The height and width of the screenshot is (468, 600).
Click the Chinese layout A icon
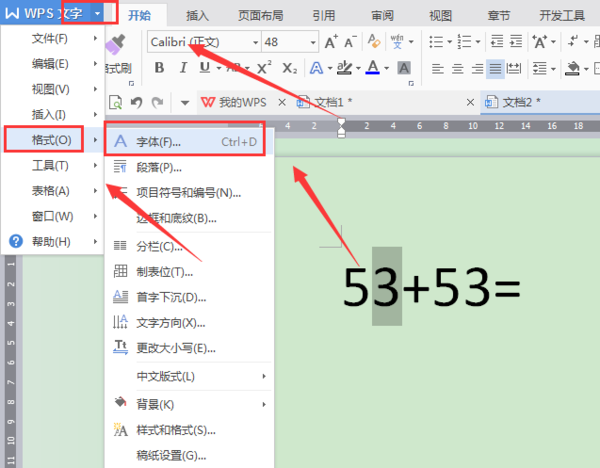point(540,41)
